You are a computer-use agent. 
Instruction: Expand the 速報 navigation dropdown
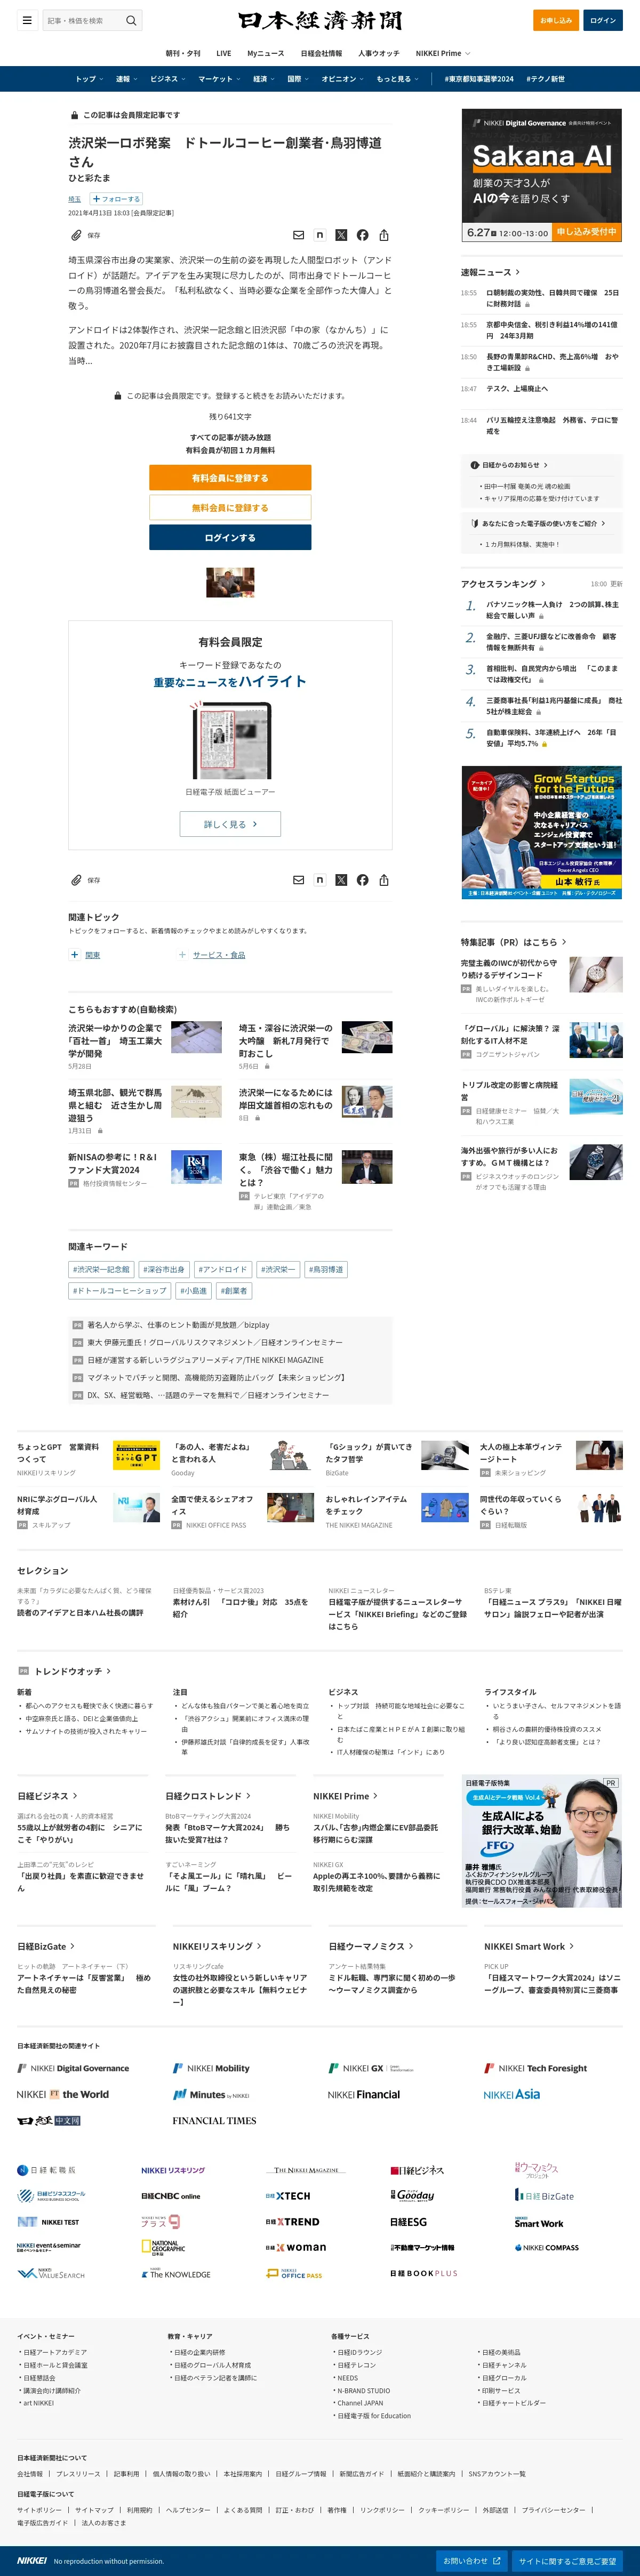click(x=126, y=79)
